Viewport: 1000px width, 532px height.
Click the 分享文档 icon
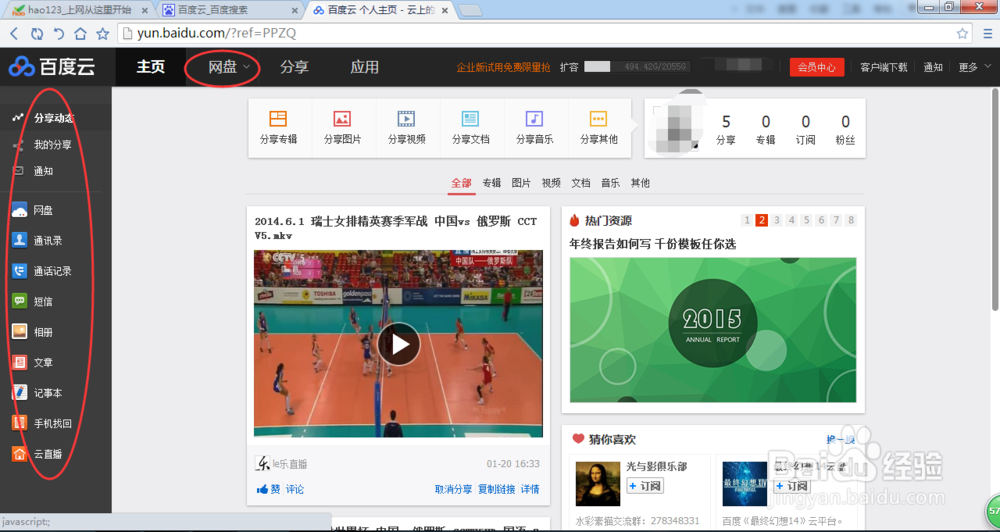pos(471,119)
